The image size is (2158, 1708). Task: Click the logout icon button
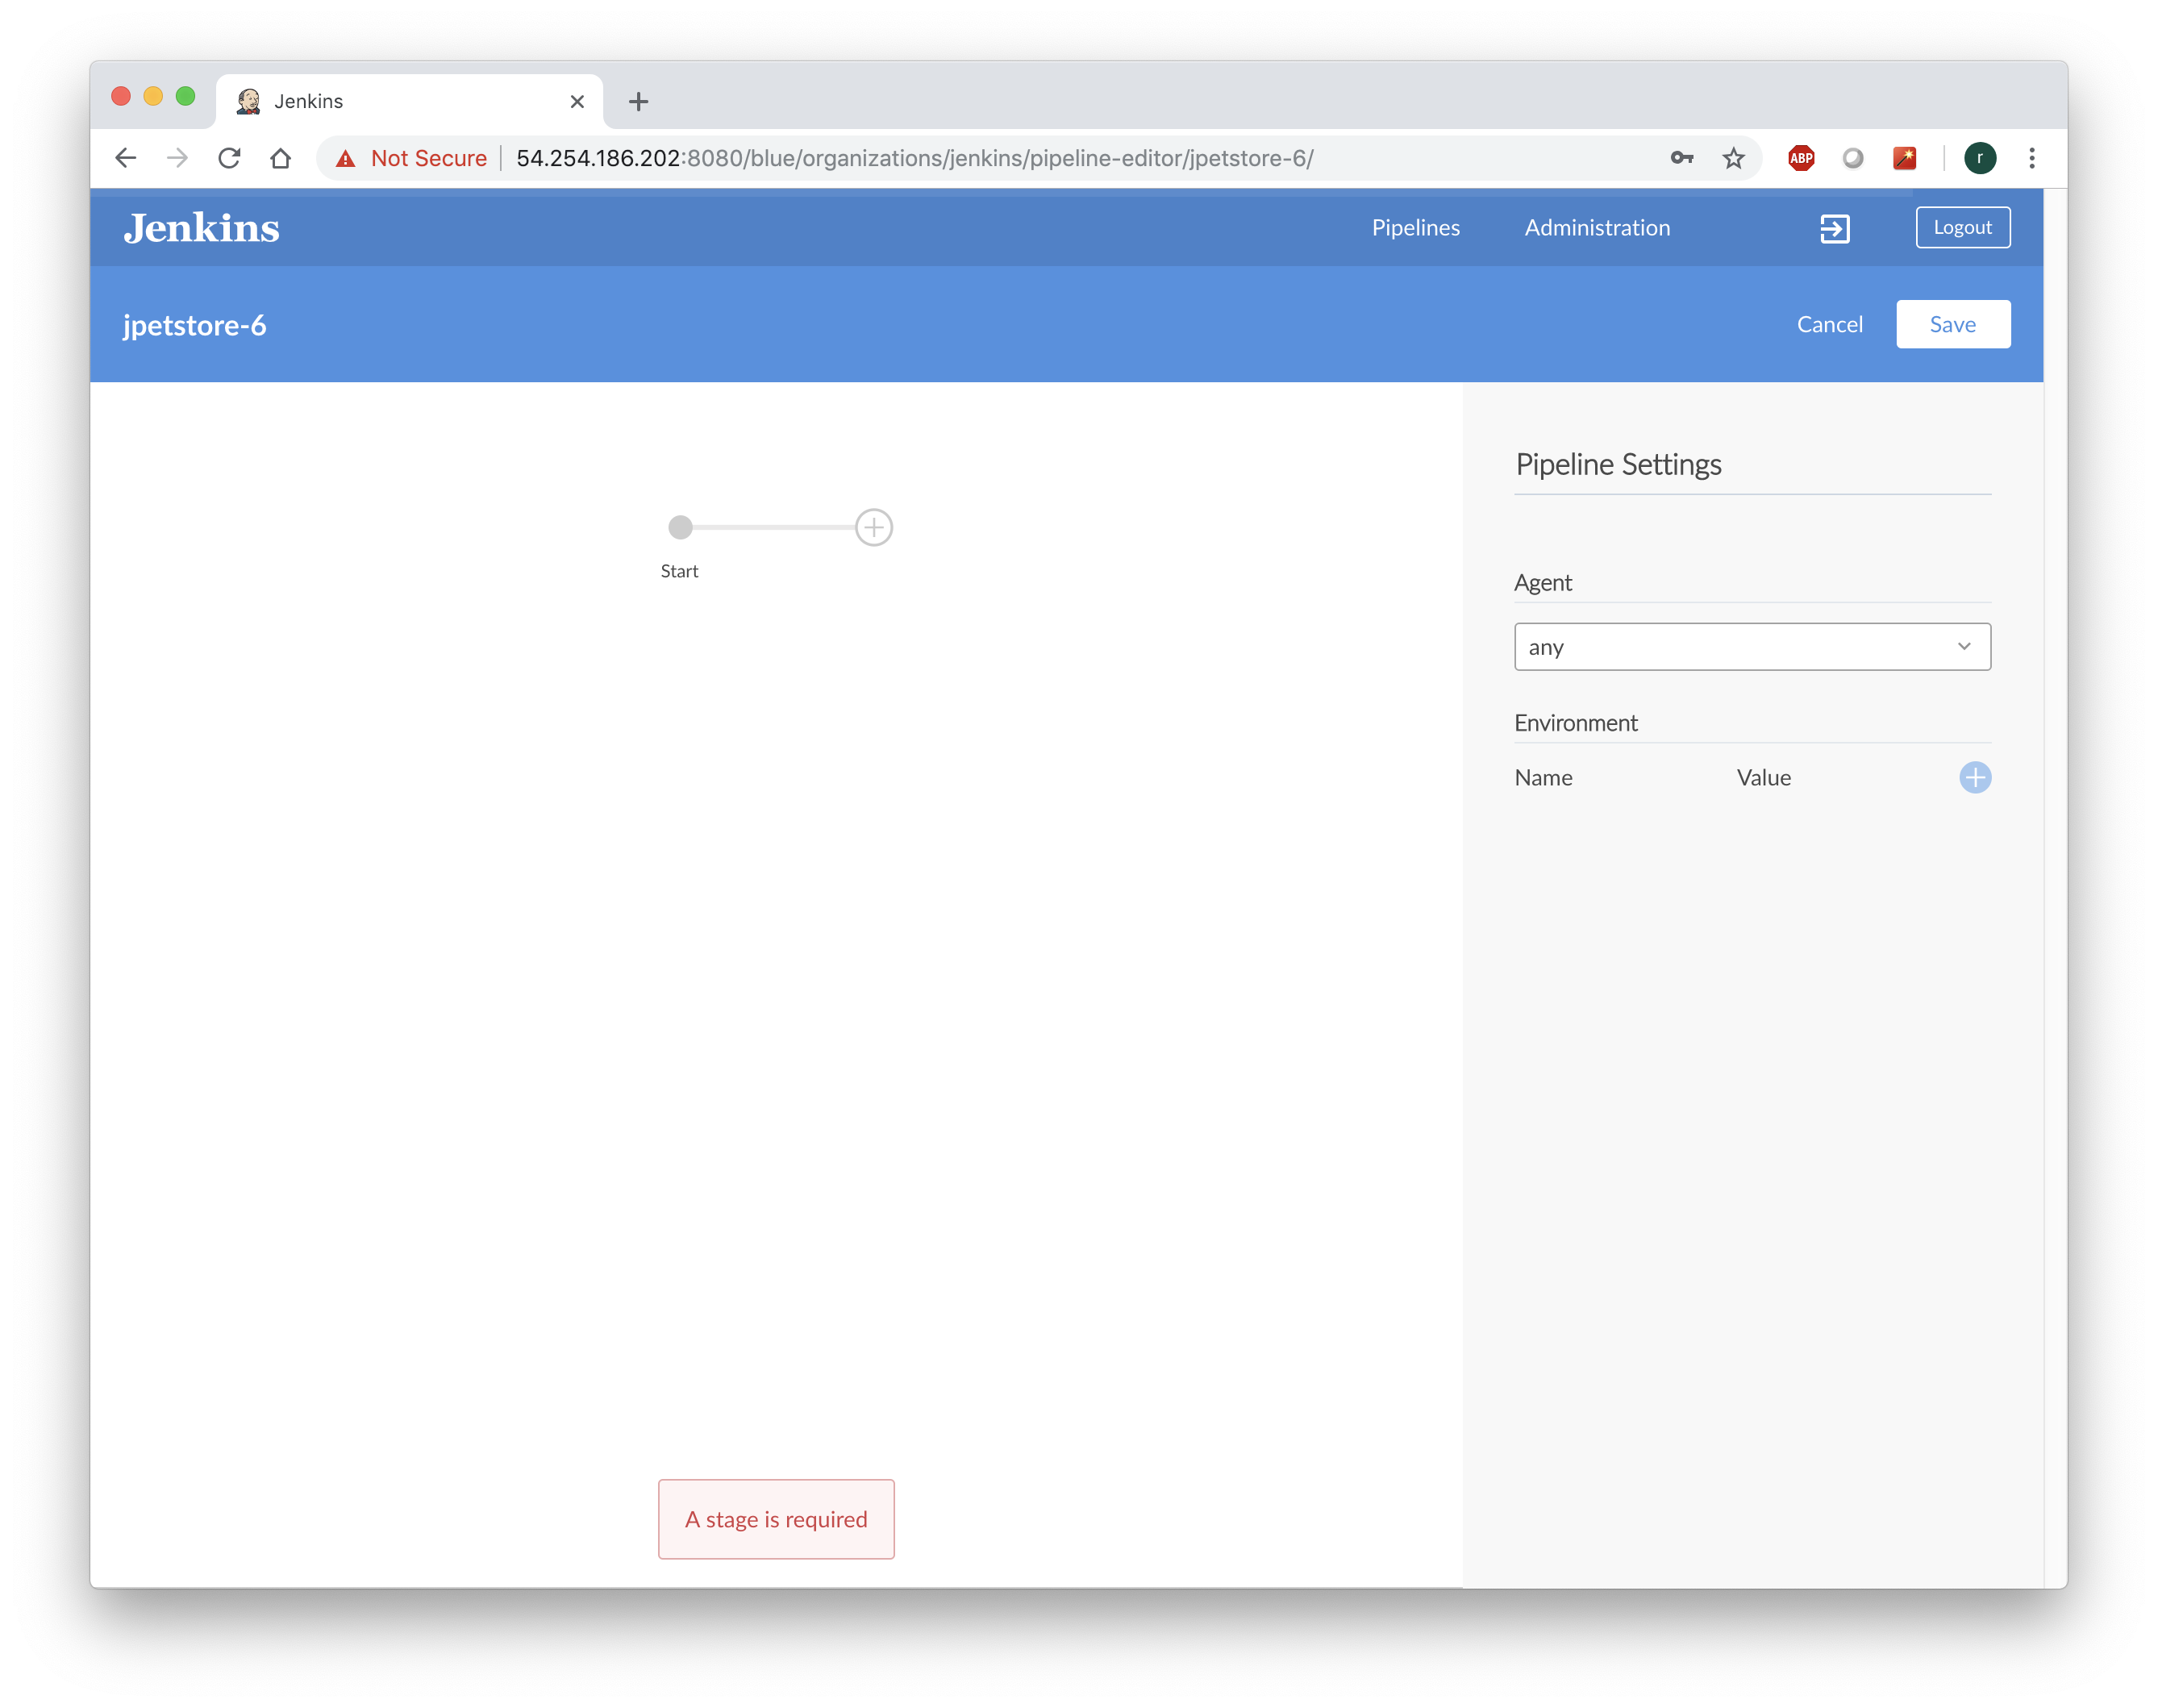pos(1834,226)
